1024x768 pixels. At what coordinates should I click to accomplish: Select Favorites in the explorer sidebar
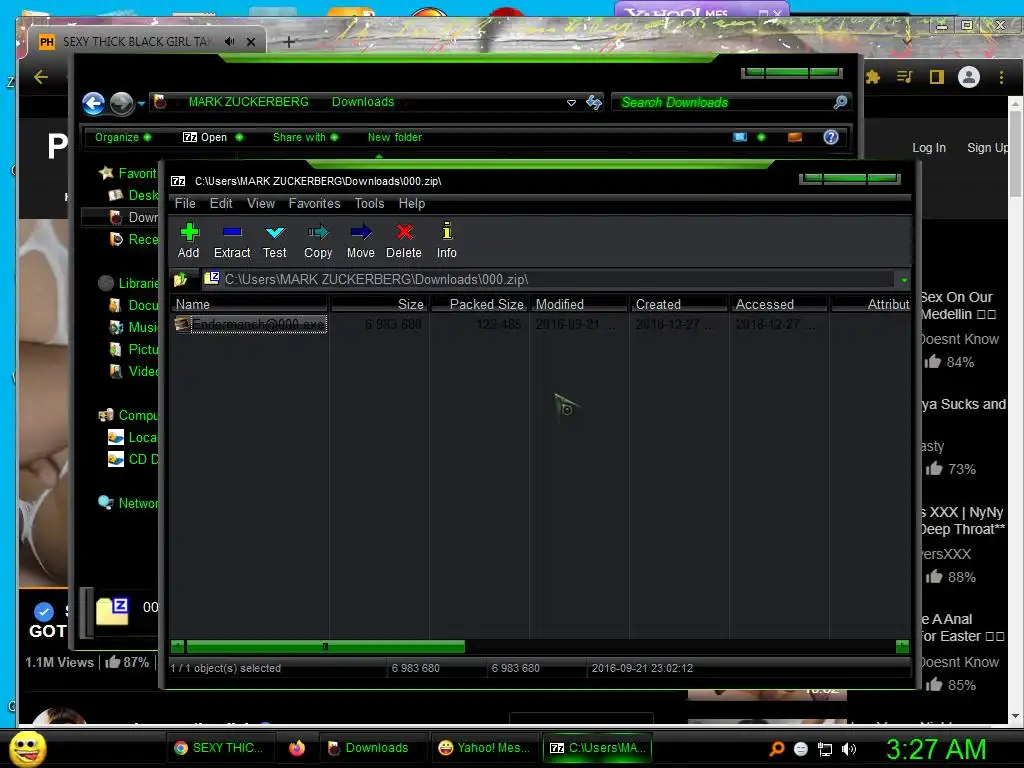(128, 173)
